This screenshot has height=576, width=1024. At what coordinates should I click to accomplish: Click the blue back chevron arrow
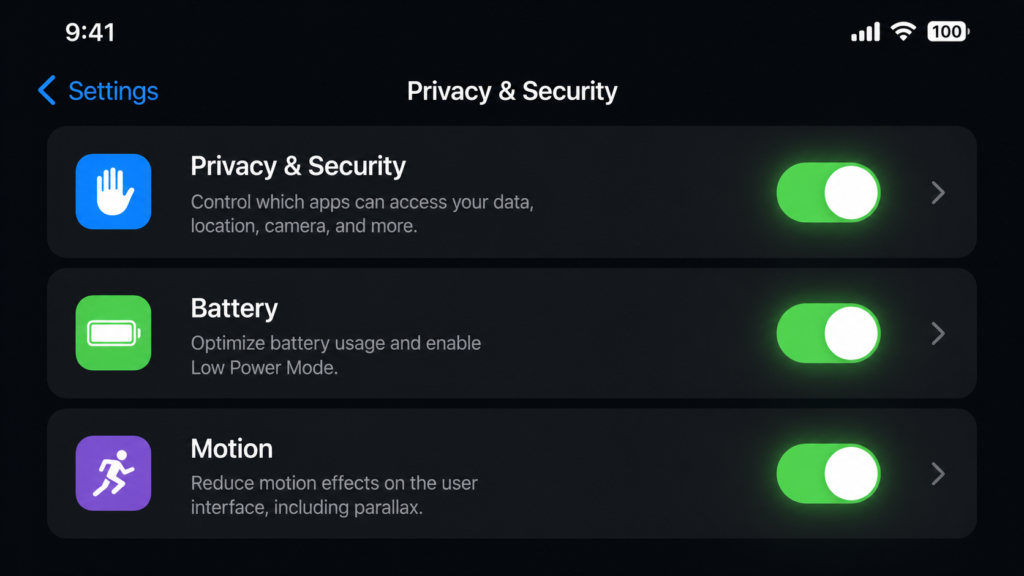(45, 91)
